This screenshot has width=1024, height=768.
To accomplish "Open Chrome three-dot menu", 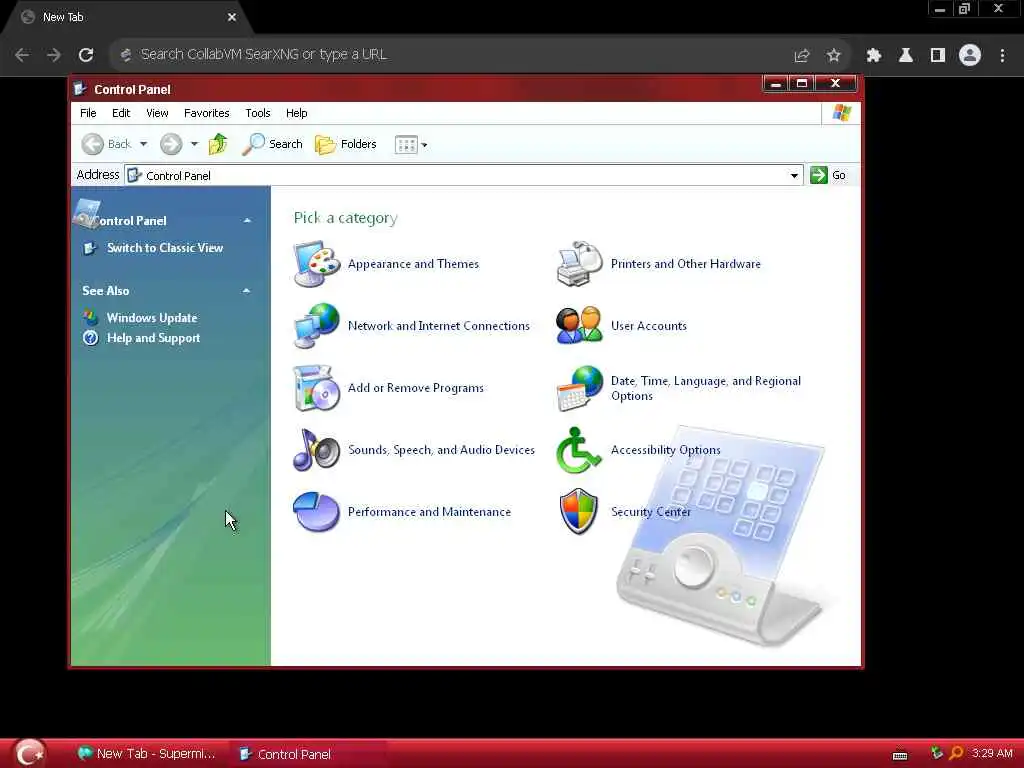I will pyautogui.click(x=1002, y=56).
